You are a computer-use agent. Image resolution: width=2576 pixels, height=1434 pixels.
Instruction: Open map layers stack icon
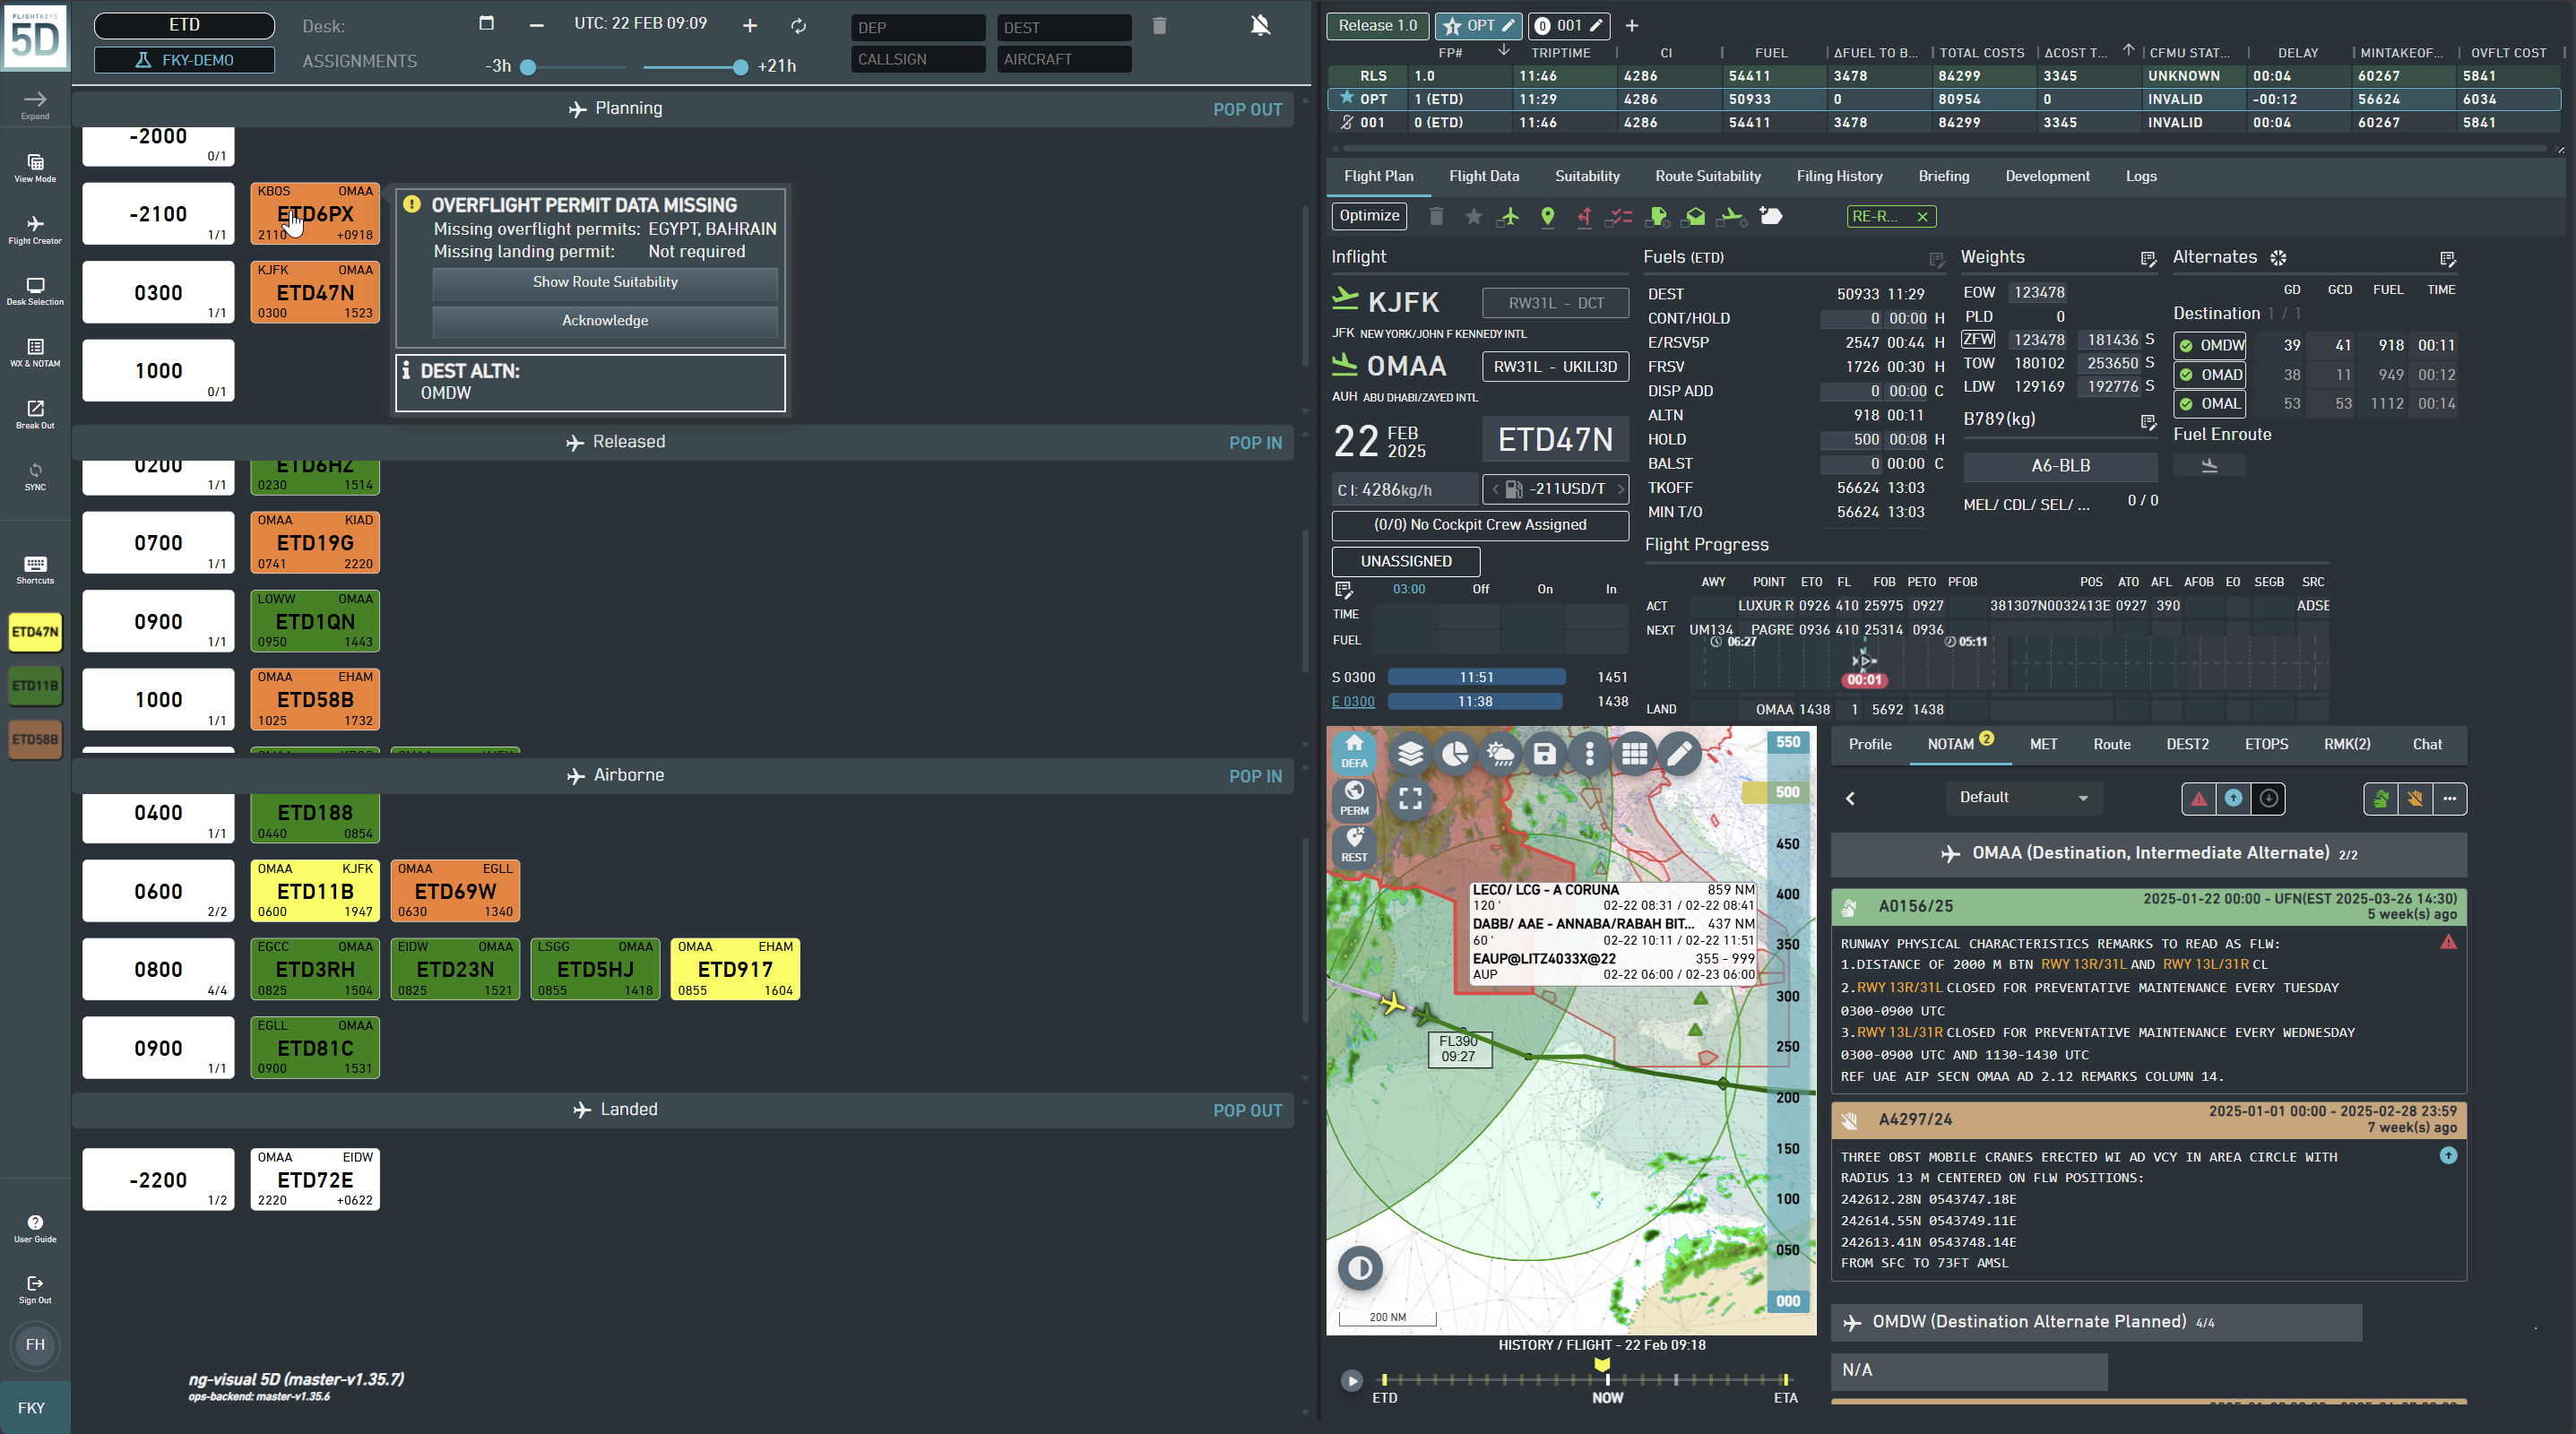pos(1410,753)
